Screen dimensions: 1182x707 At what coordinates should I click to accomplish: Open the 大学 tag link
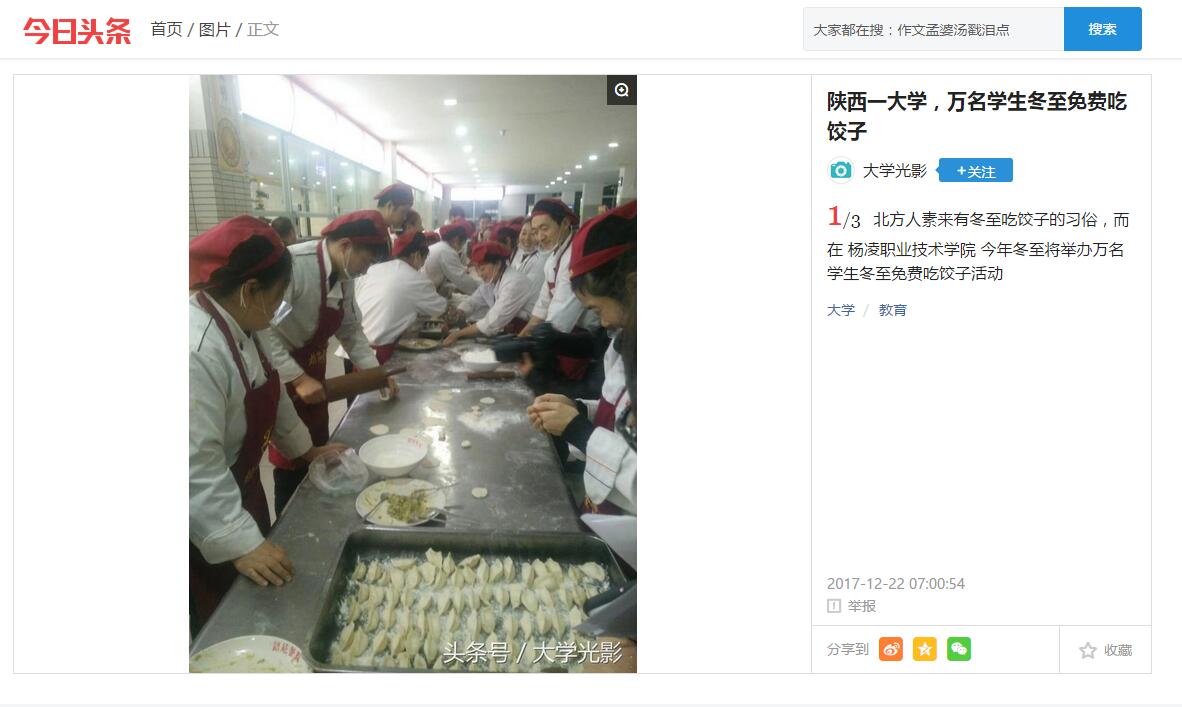(841, 310)
